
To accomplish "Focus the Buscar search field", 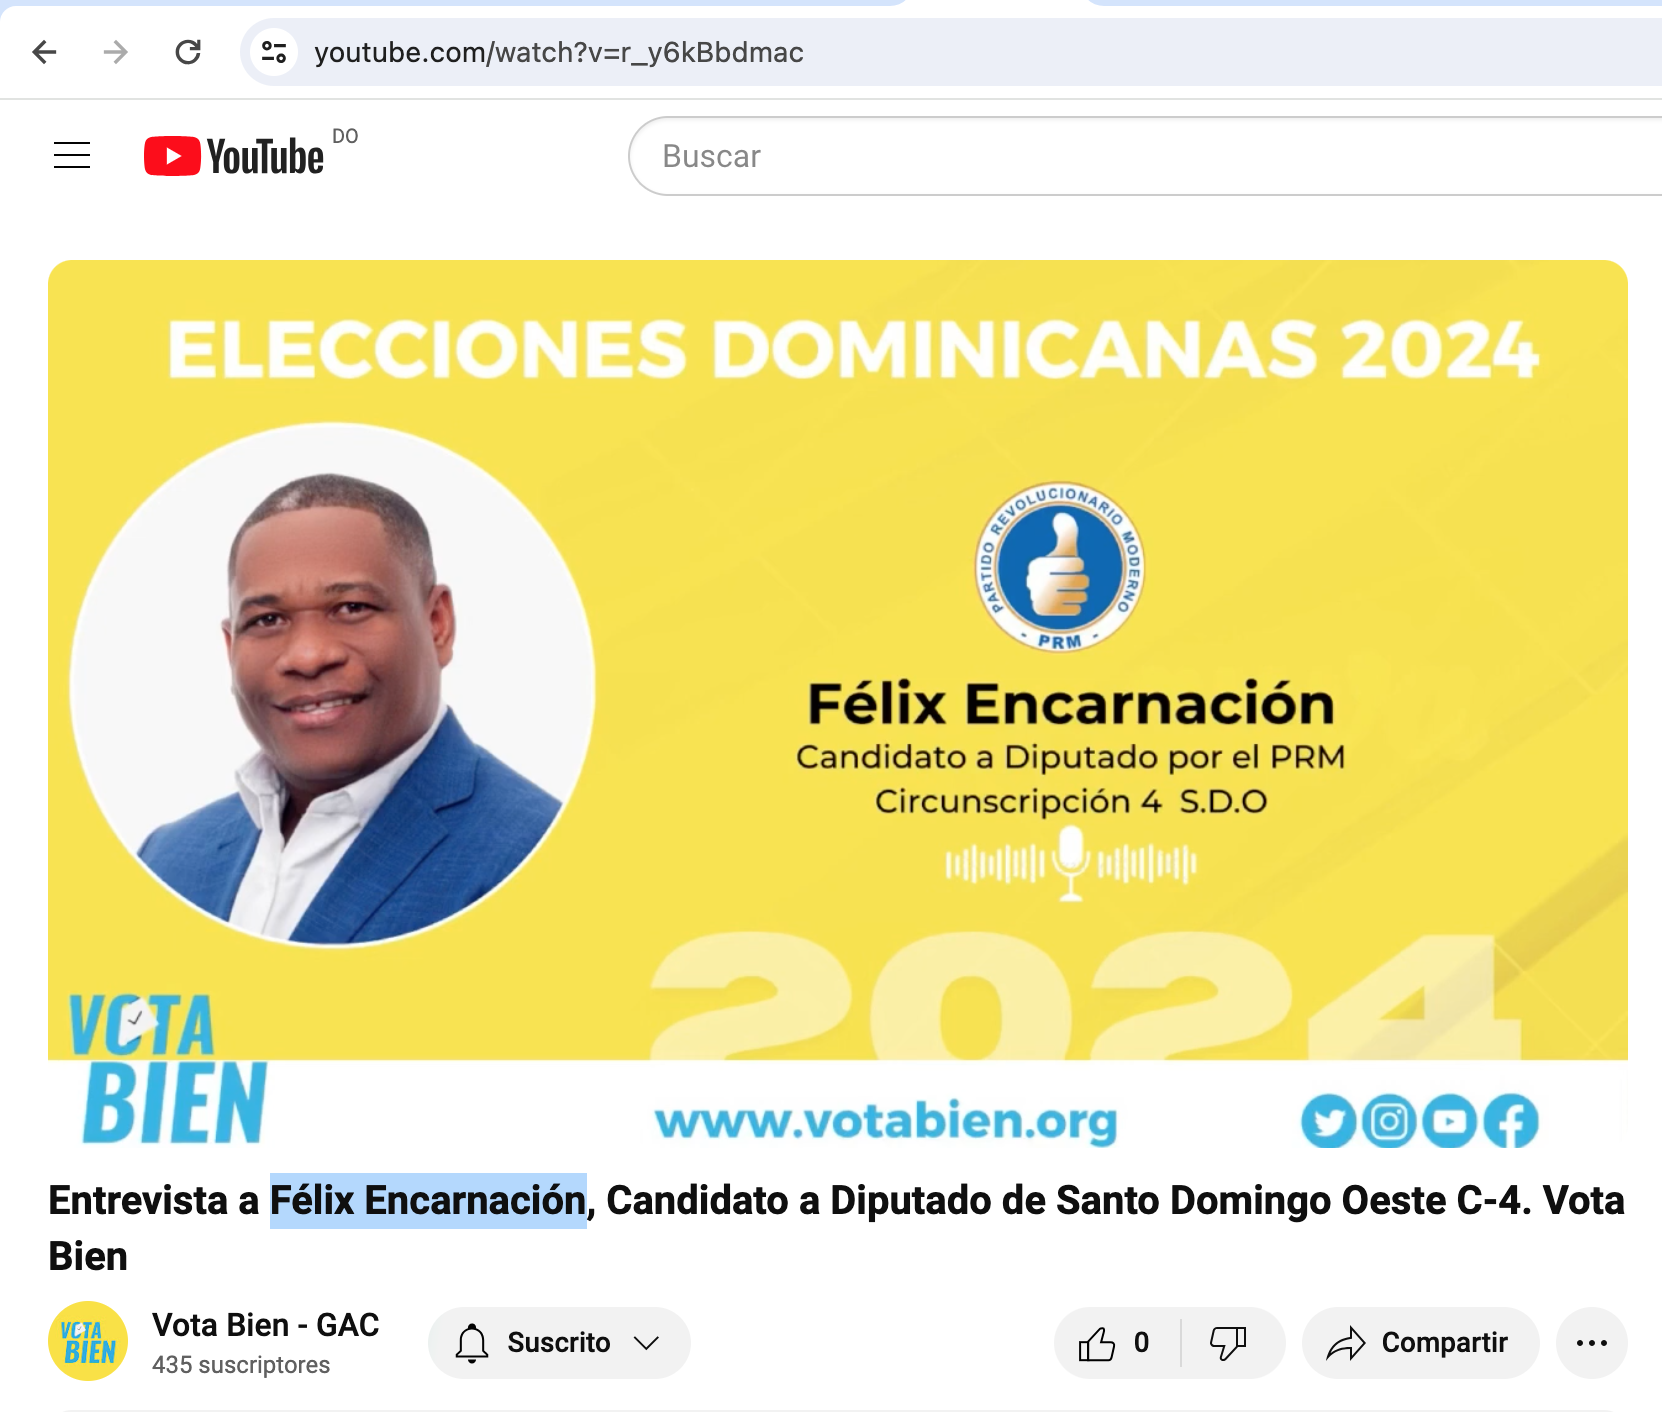I will [1145, 156].
